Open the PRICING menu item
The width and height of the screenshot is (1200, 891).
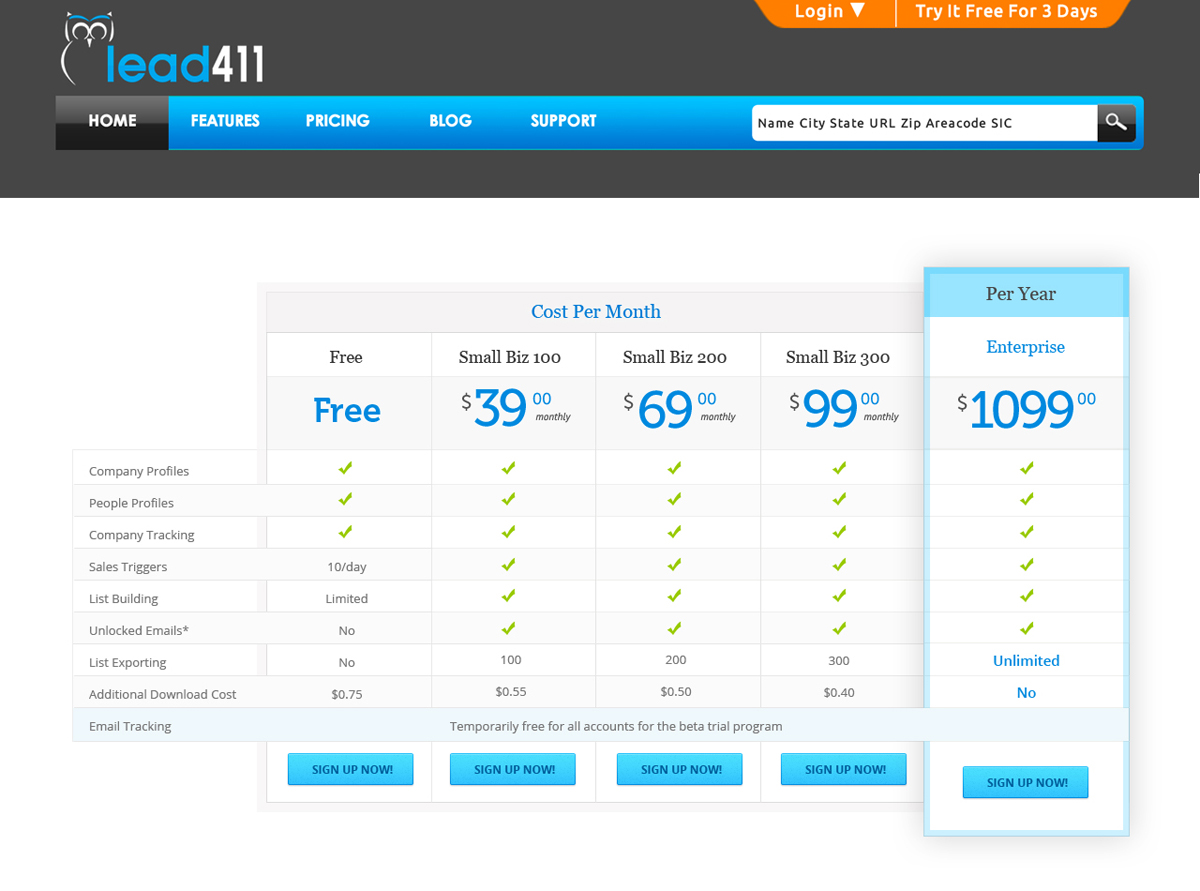[x=337, y=121]
